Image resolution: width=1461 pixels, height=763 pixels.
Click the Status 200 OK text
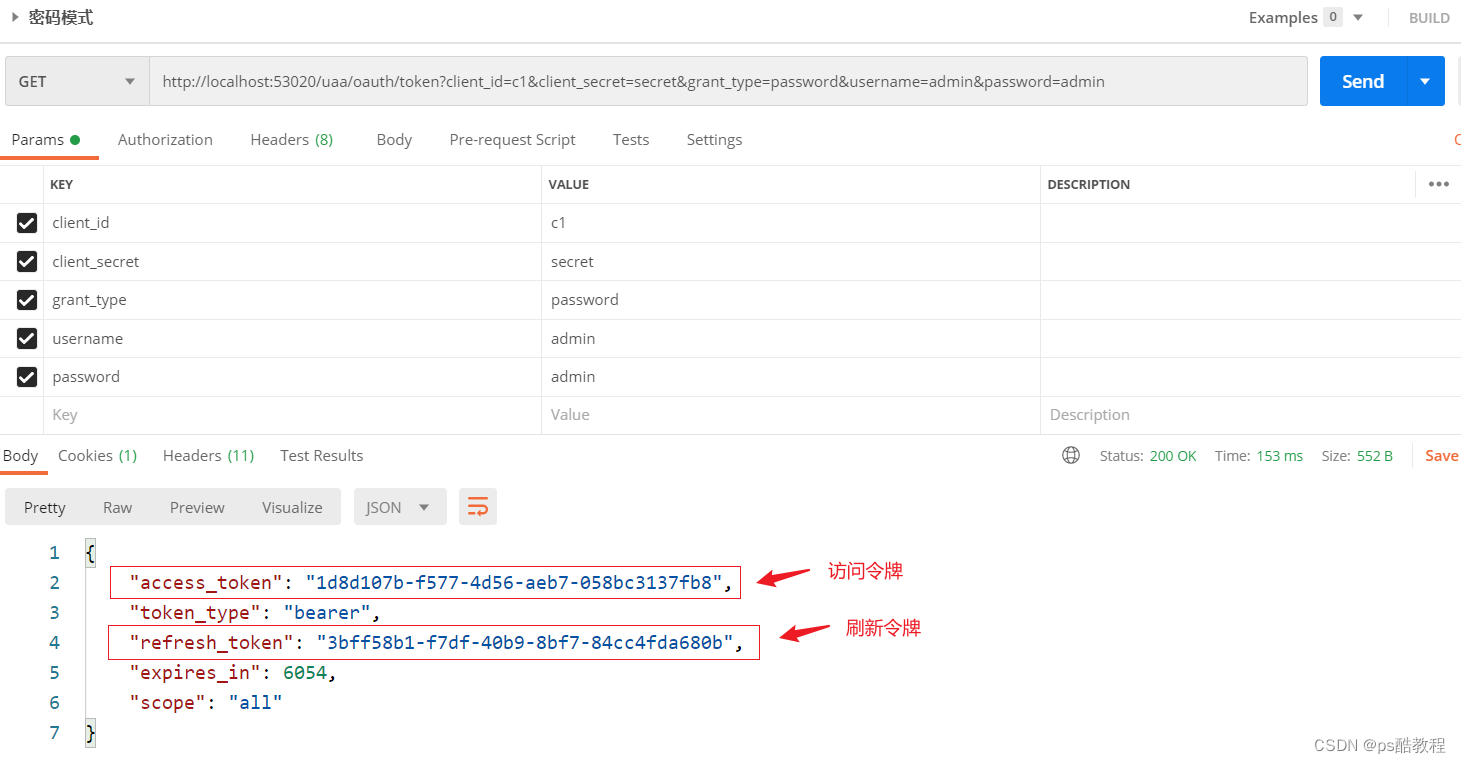[1148, 456]
